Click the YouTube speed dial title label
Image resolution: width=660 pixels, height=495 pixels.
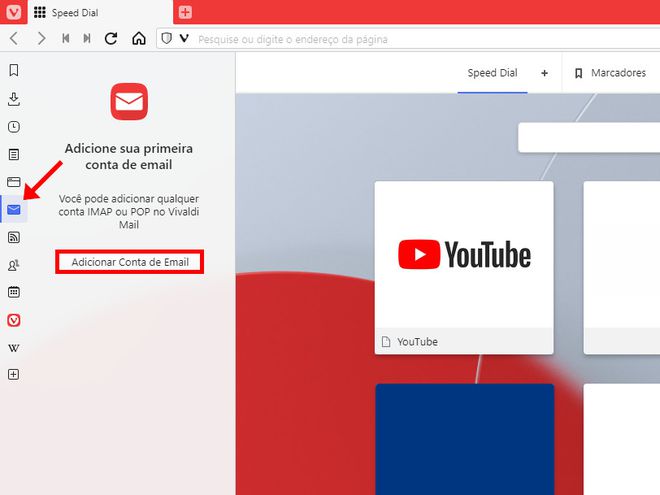click(417, 342)
